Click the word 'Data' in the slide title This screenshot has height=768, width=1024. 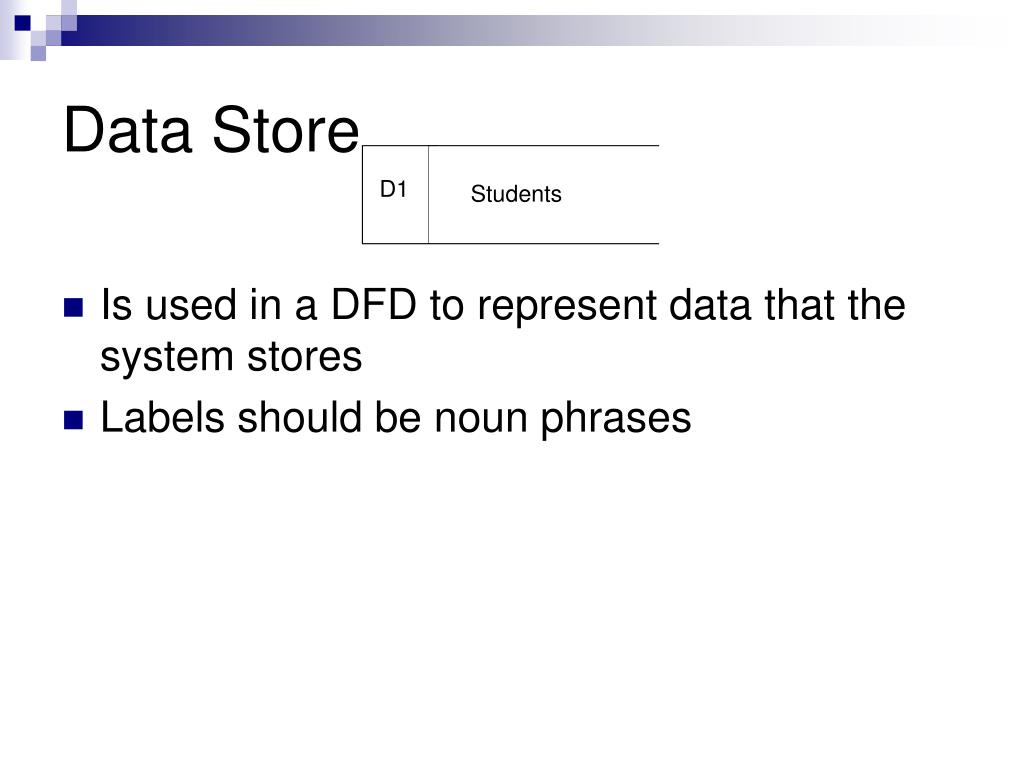[x=128, y=131]
